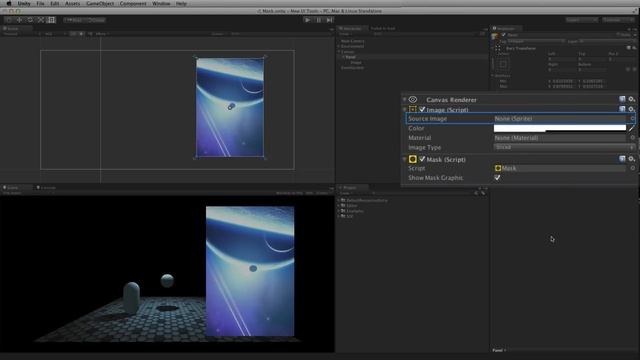Disable the Image (Script) checkbox
This screenshot has width=640, height=360.
coord(422,109)
